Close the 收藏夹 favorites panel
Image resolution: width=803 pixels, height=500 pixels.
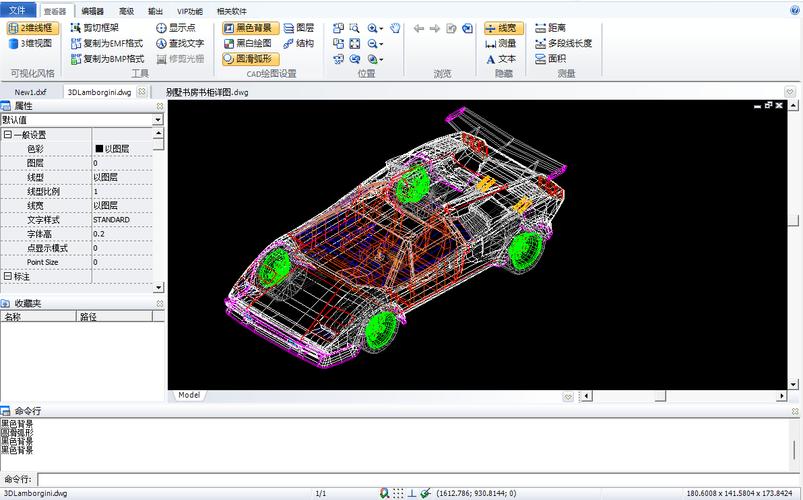pos(160,303)
